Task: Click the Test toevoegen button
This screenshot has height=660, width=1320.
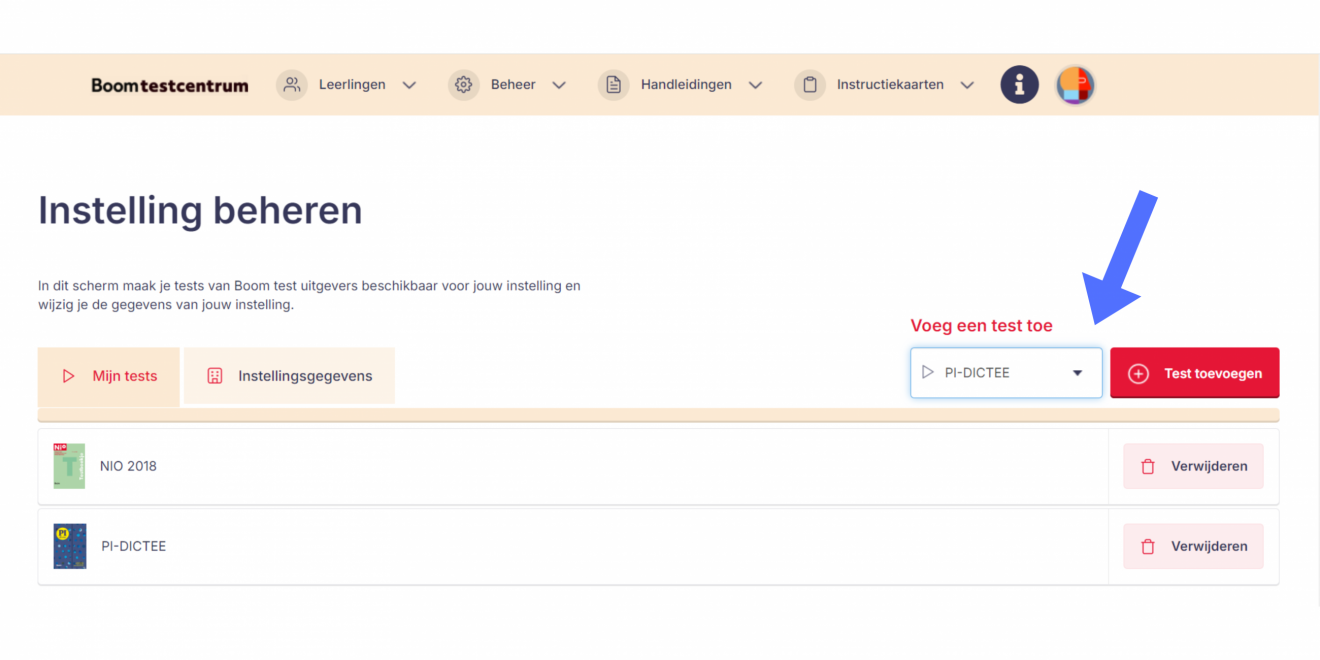Action: 1194,372
